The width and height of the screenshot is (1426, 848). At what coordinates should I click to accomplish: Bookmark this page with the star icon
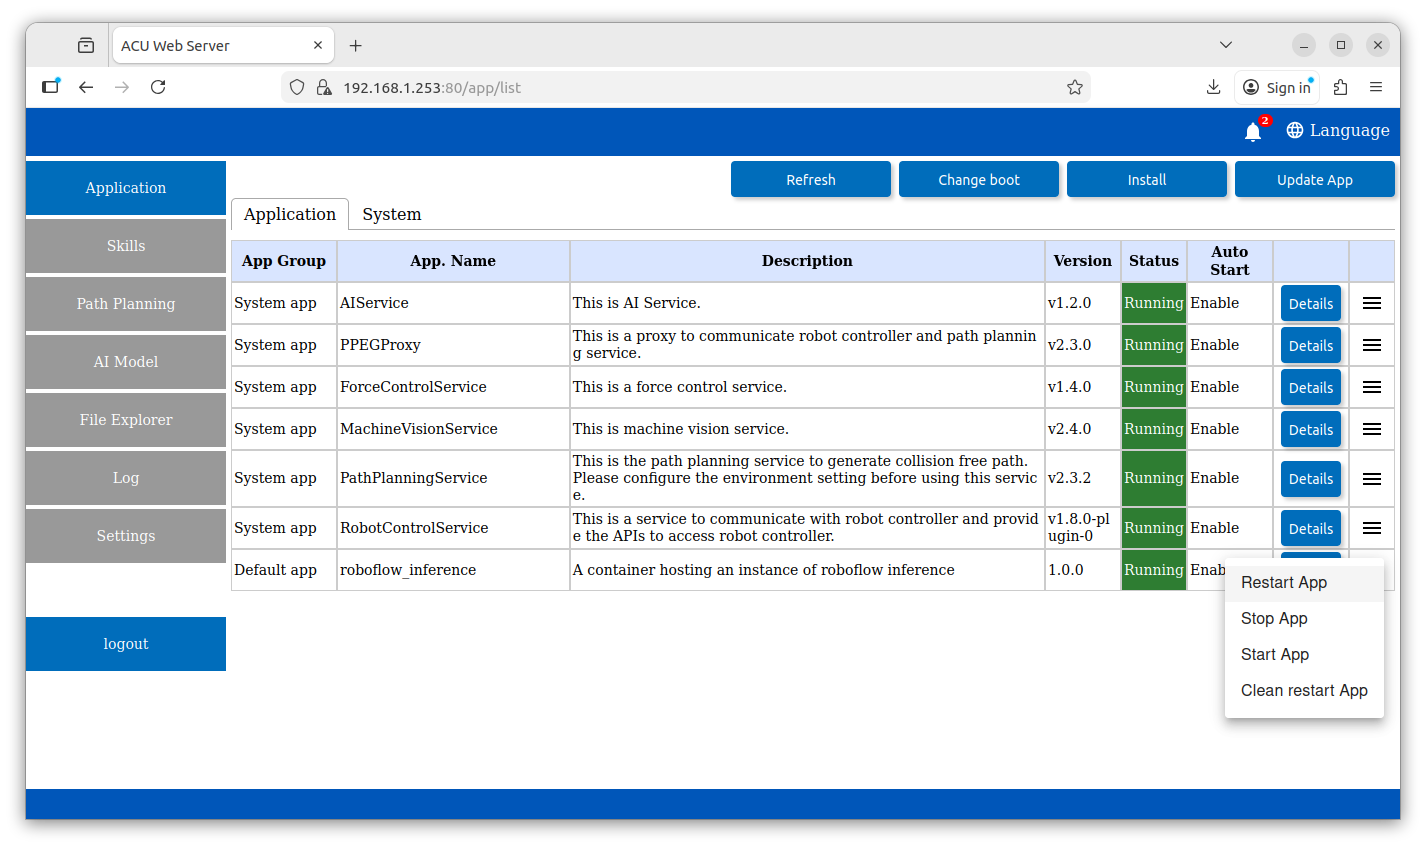[1075, 87]
